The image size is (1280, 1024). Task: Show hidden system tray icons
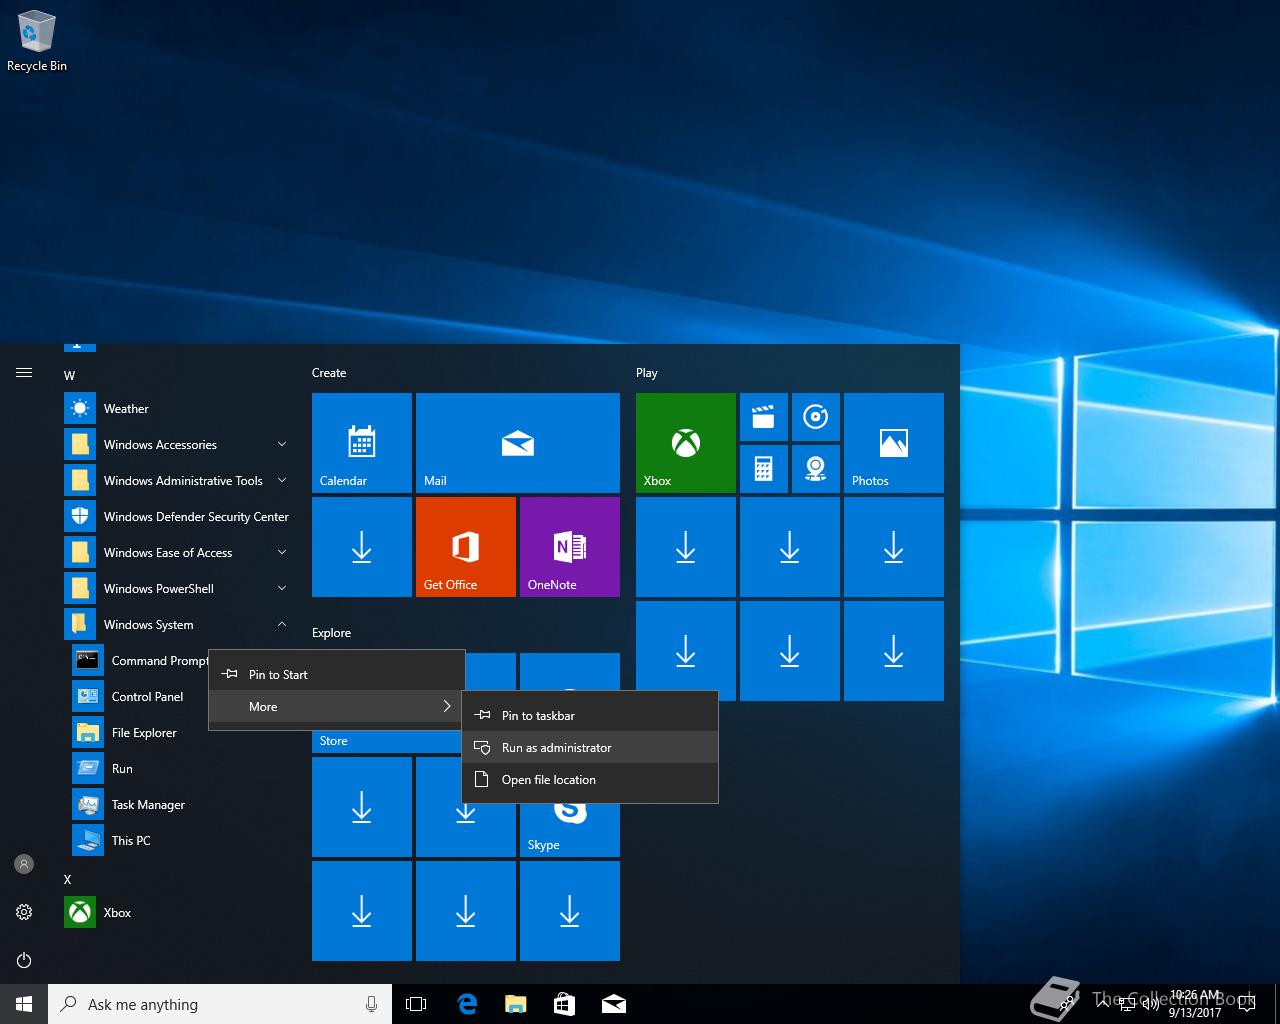1105,1004
